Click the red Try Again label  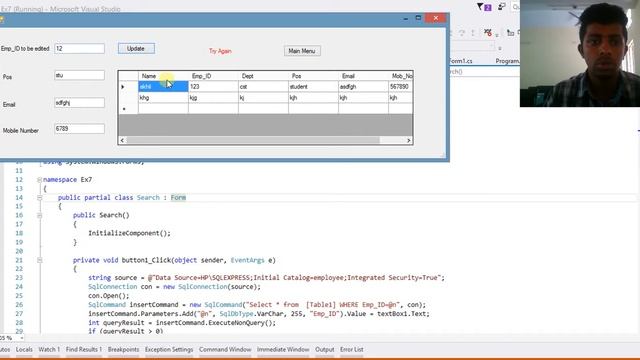[220, 51]
